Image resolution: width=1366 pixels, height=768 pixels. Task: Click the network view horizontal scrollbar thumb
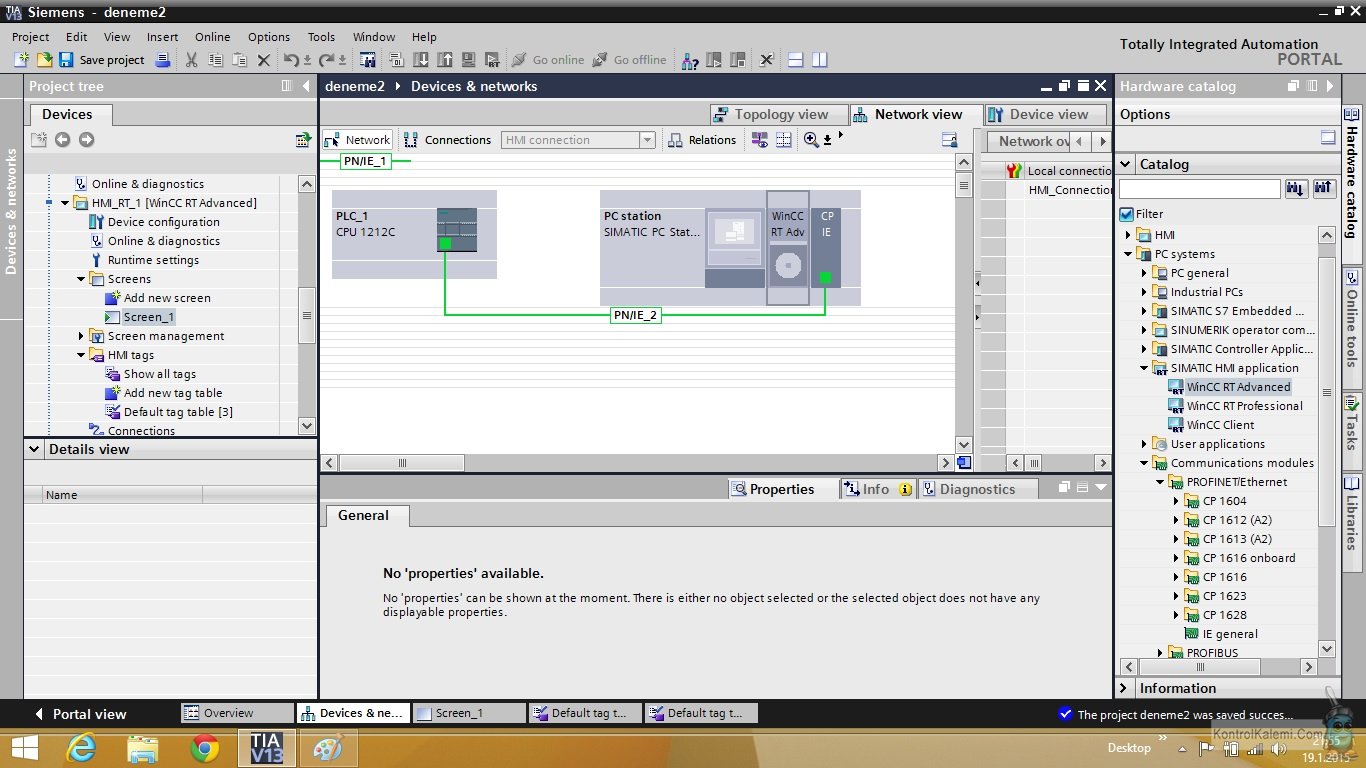(x=403, y=463)
